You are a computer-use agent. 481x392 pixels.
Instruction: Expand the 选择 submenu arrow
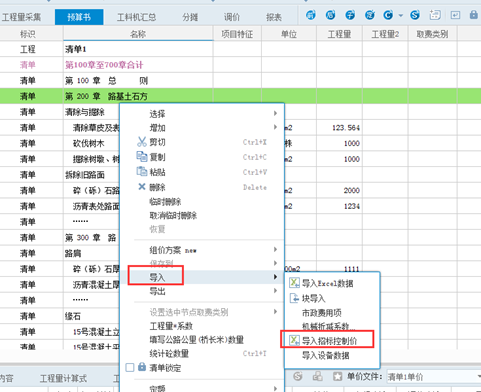tap(275, 113)
